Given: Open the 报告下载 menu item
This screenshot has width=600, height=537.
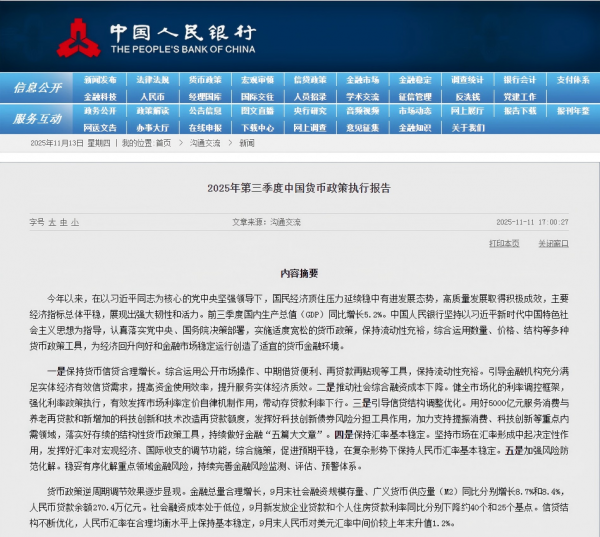Looking at the screenshot, I should 520,111.
